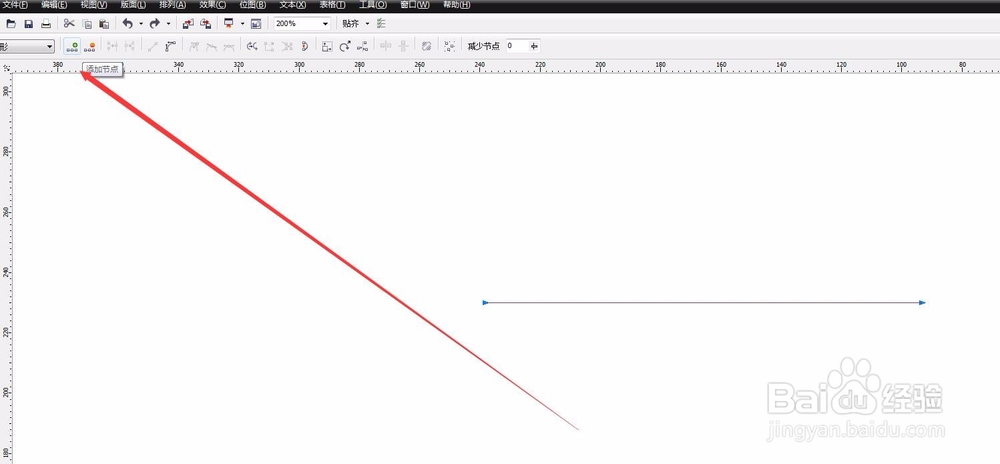The height and width of the screenshot is (464, 1000).
Task: Toggle Reflect Nodes Vertically
Action: 403,46
